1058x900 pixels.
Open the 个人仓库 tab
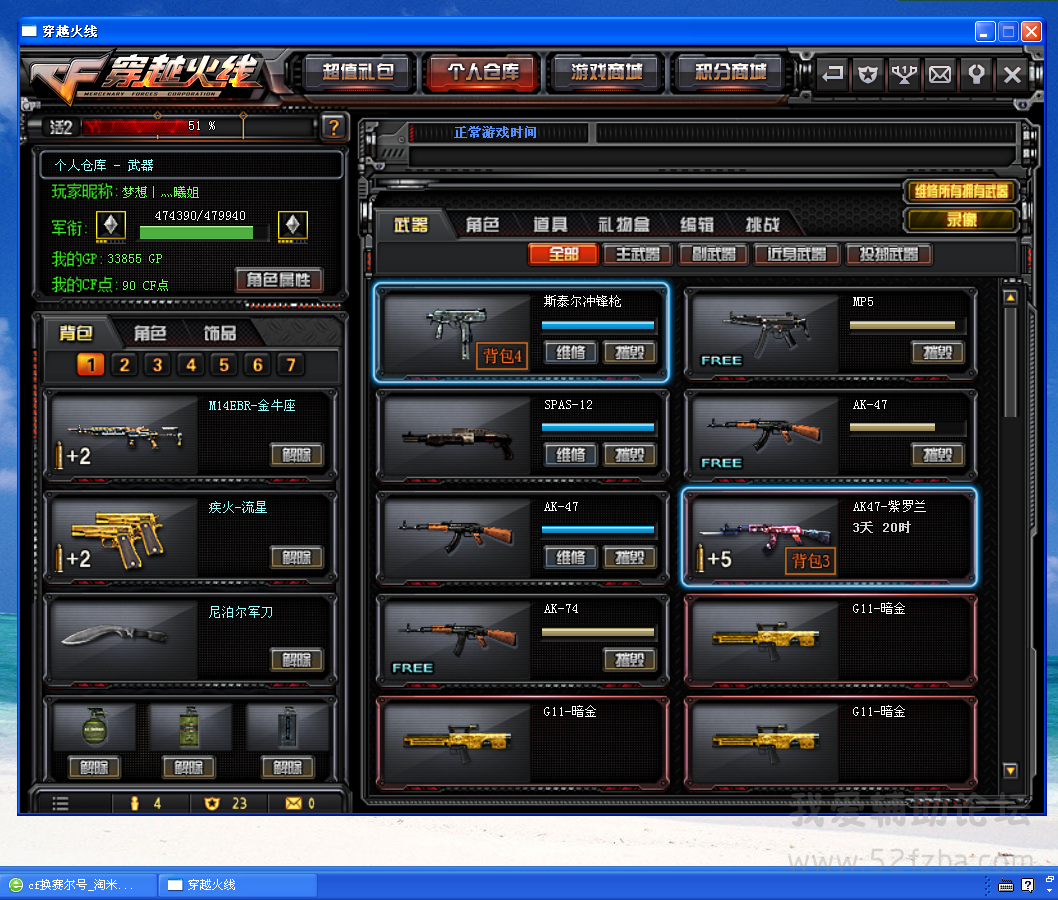pos(482,72)
